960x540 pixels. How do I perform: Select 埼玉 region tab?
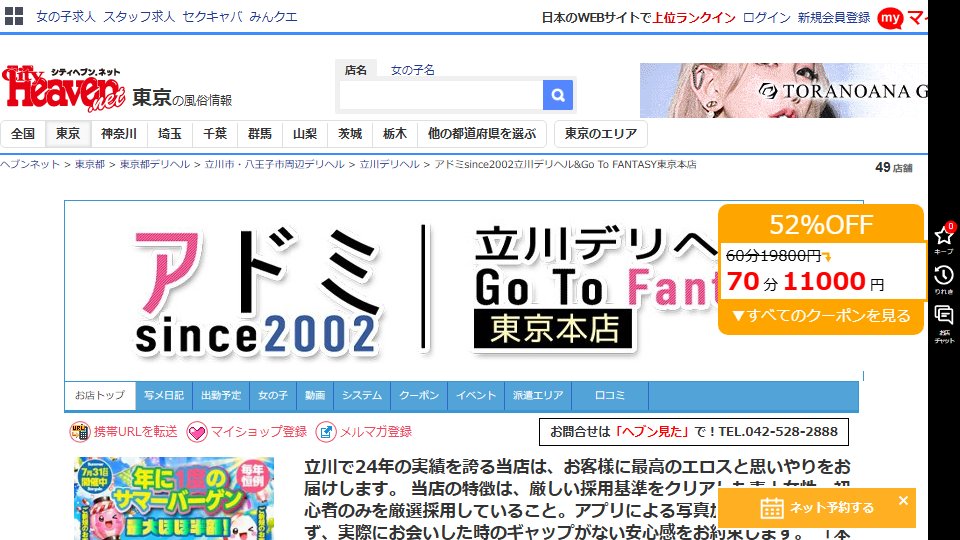point(170,133)
